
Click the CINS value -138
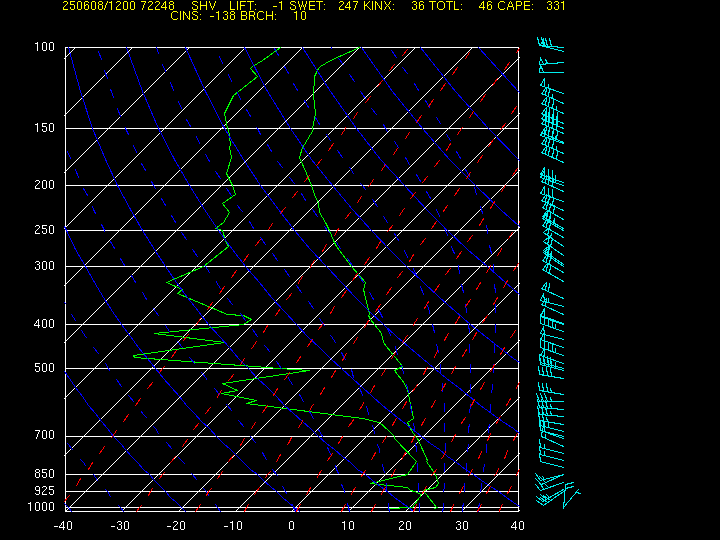(222, 16)
